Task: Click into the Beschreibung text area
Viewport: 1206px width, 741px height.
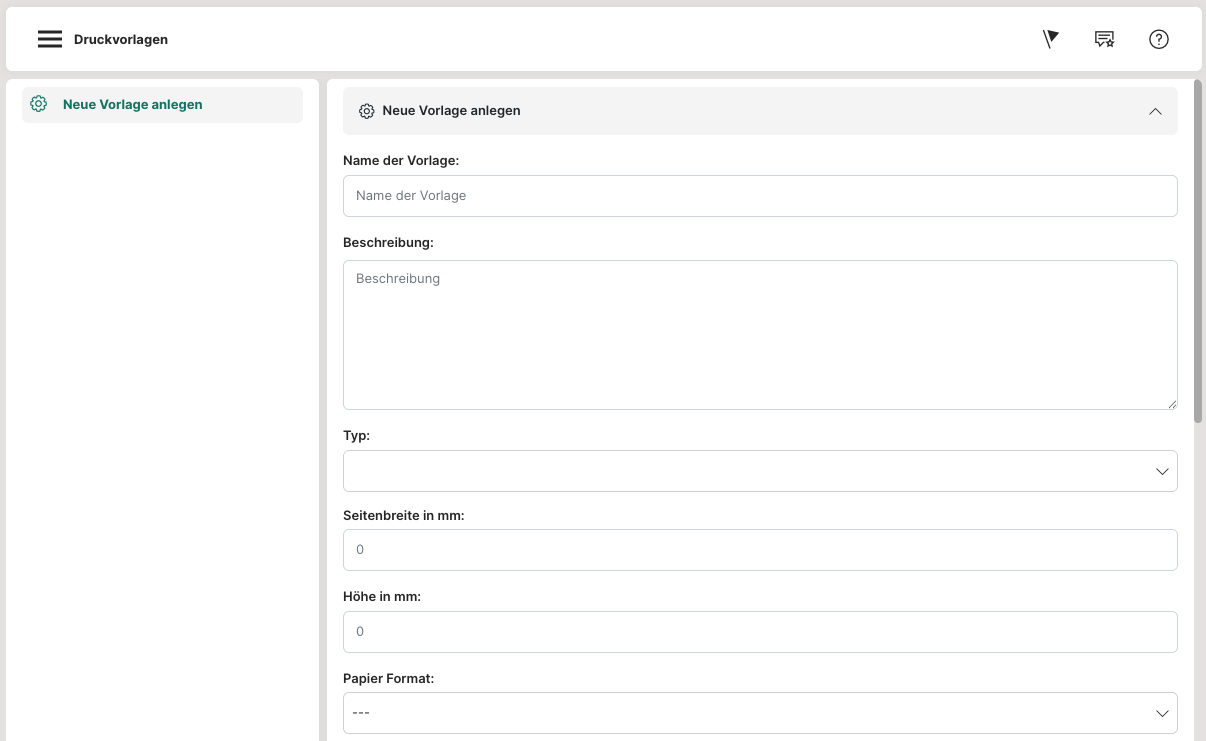Action: coord(759,334)
